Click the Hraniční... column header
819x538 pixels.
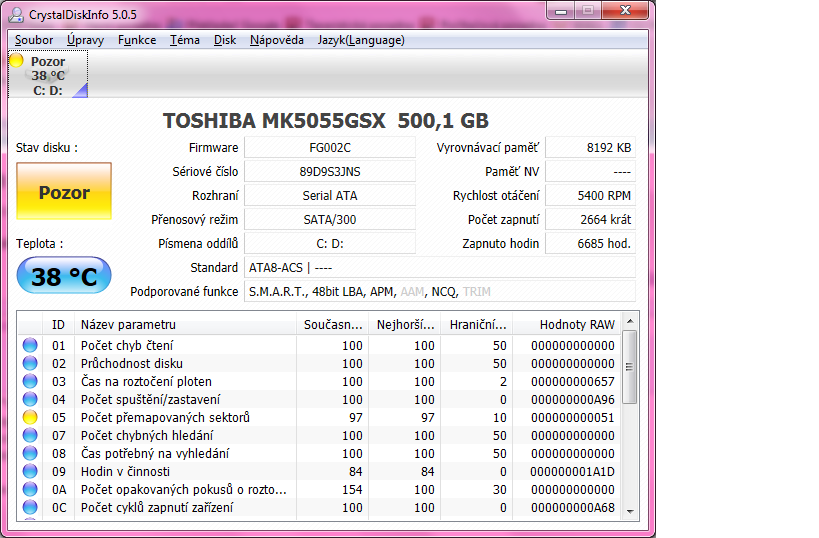coord(477,324)
